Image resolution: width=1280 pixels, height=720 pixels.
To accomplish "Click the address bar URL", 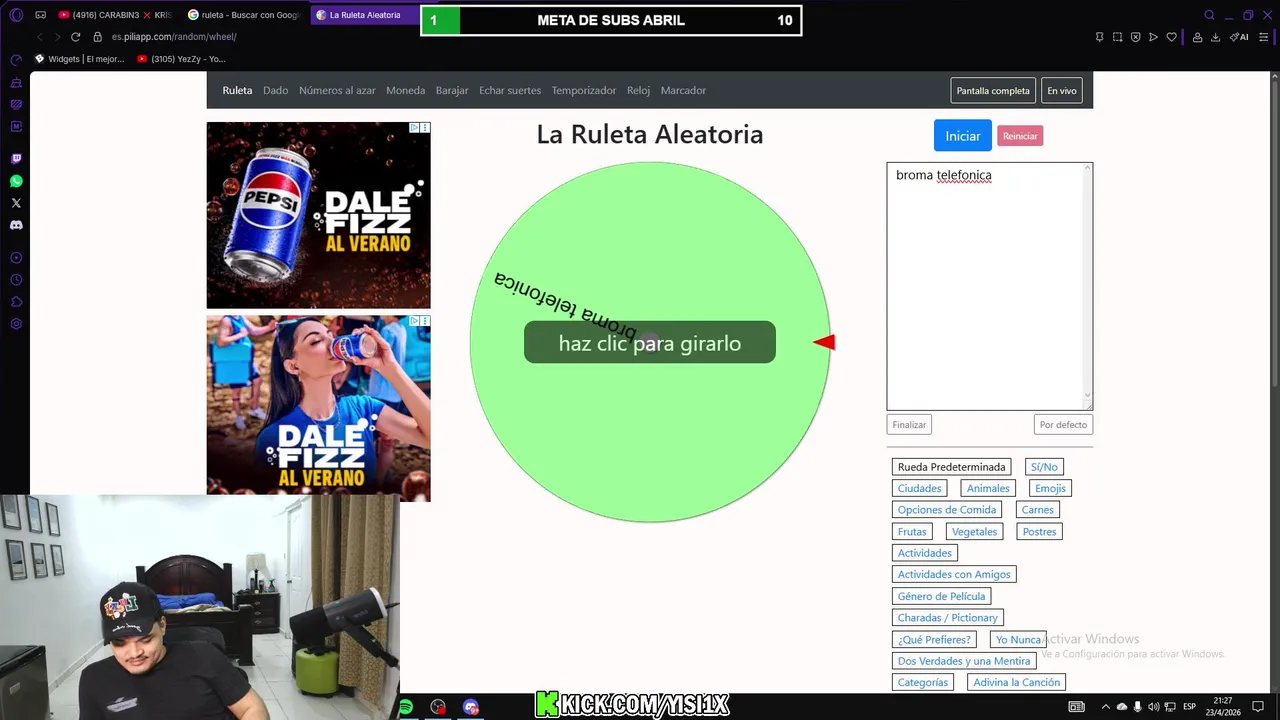I will pos(174,37).
